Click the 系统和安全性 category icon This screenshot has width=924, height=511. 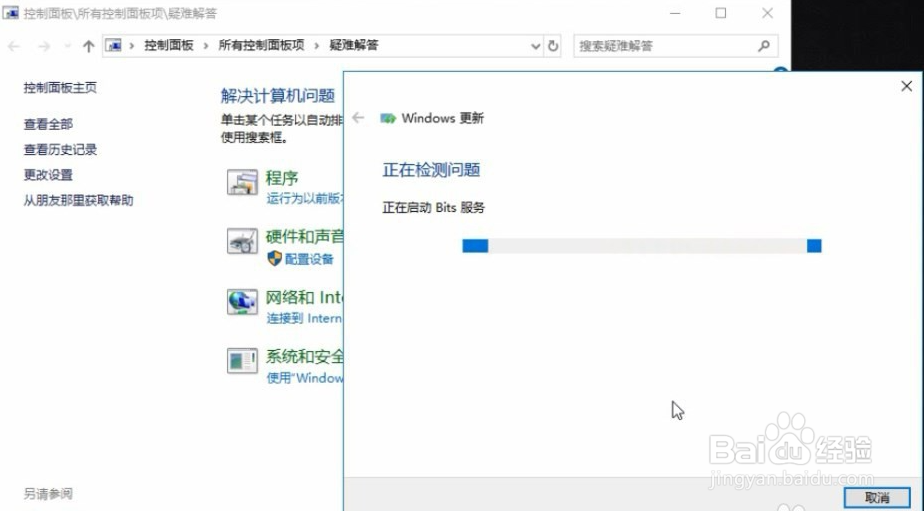[242, 361]
